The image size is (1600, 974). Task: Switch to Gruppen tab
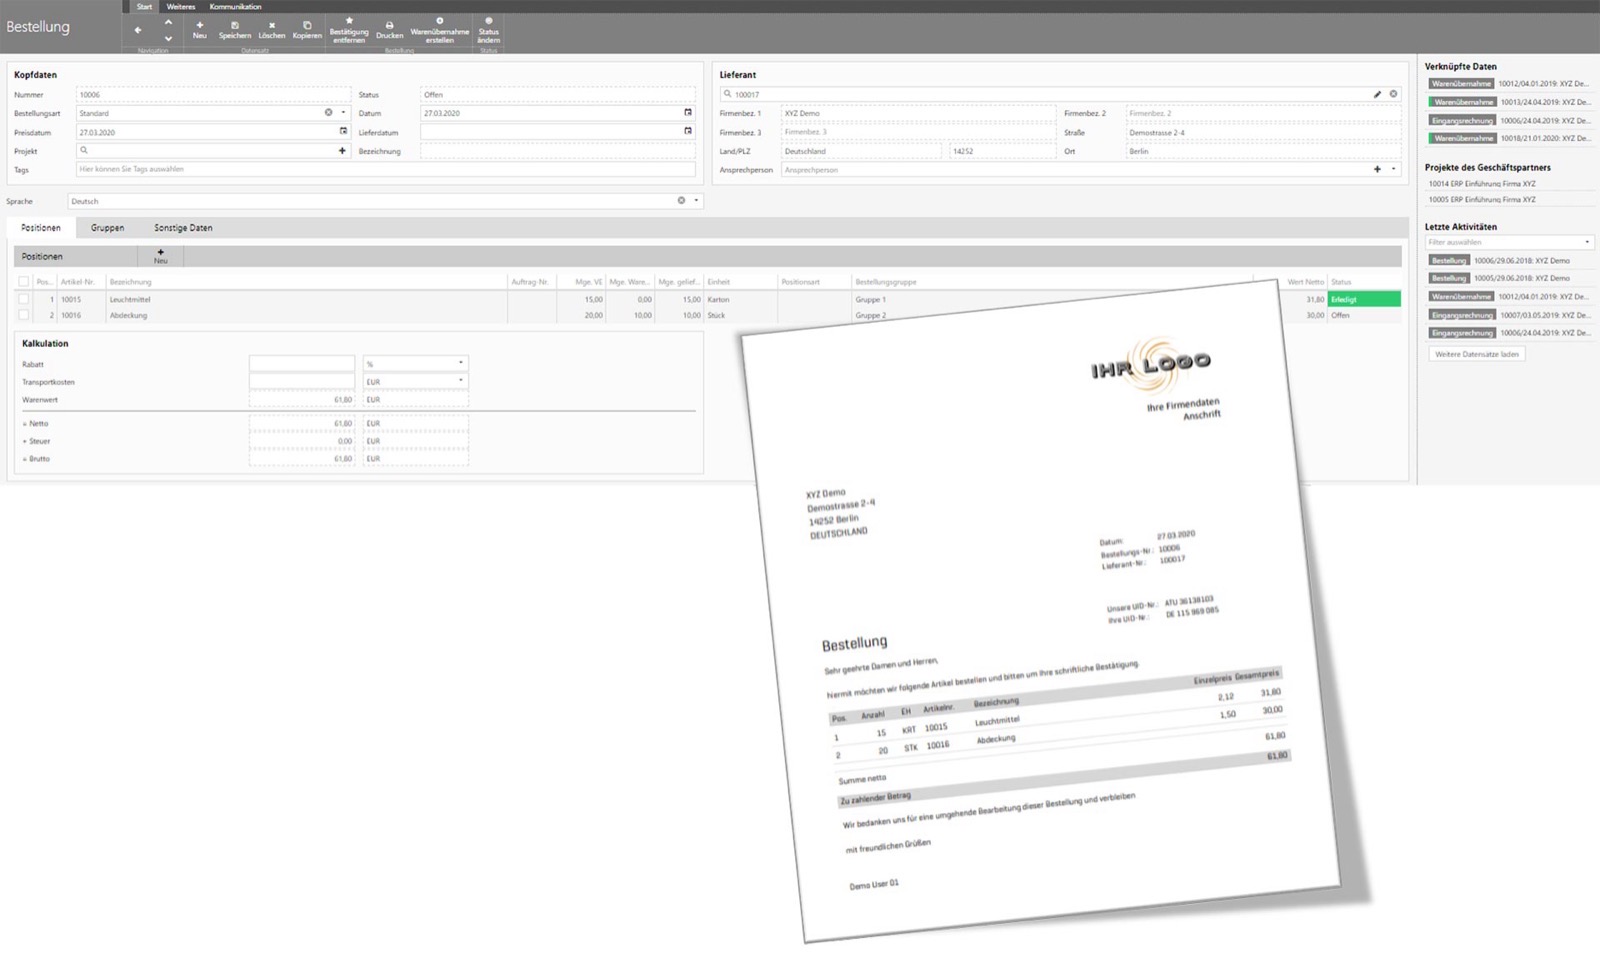(x=107, y=228)
